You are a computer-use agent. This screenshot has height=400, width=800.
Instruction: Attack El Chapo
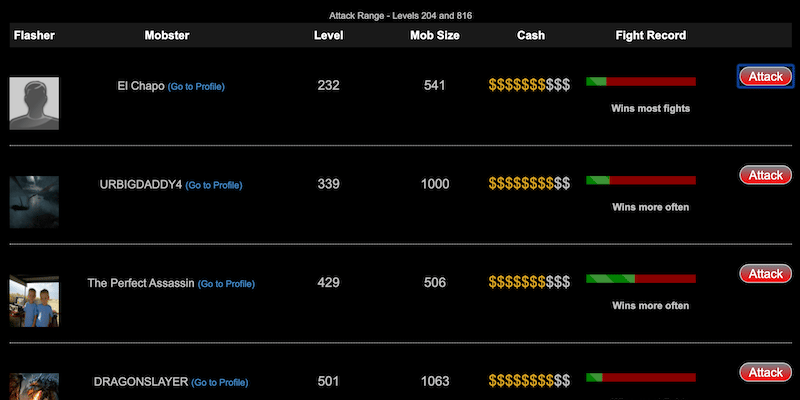coord(765,77)
